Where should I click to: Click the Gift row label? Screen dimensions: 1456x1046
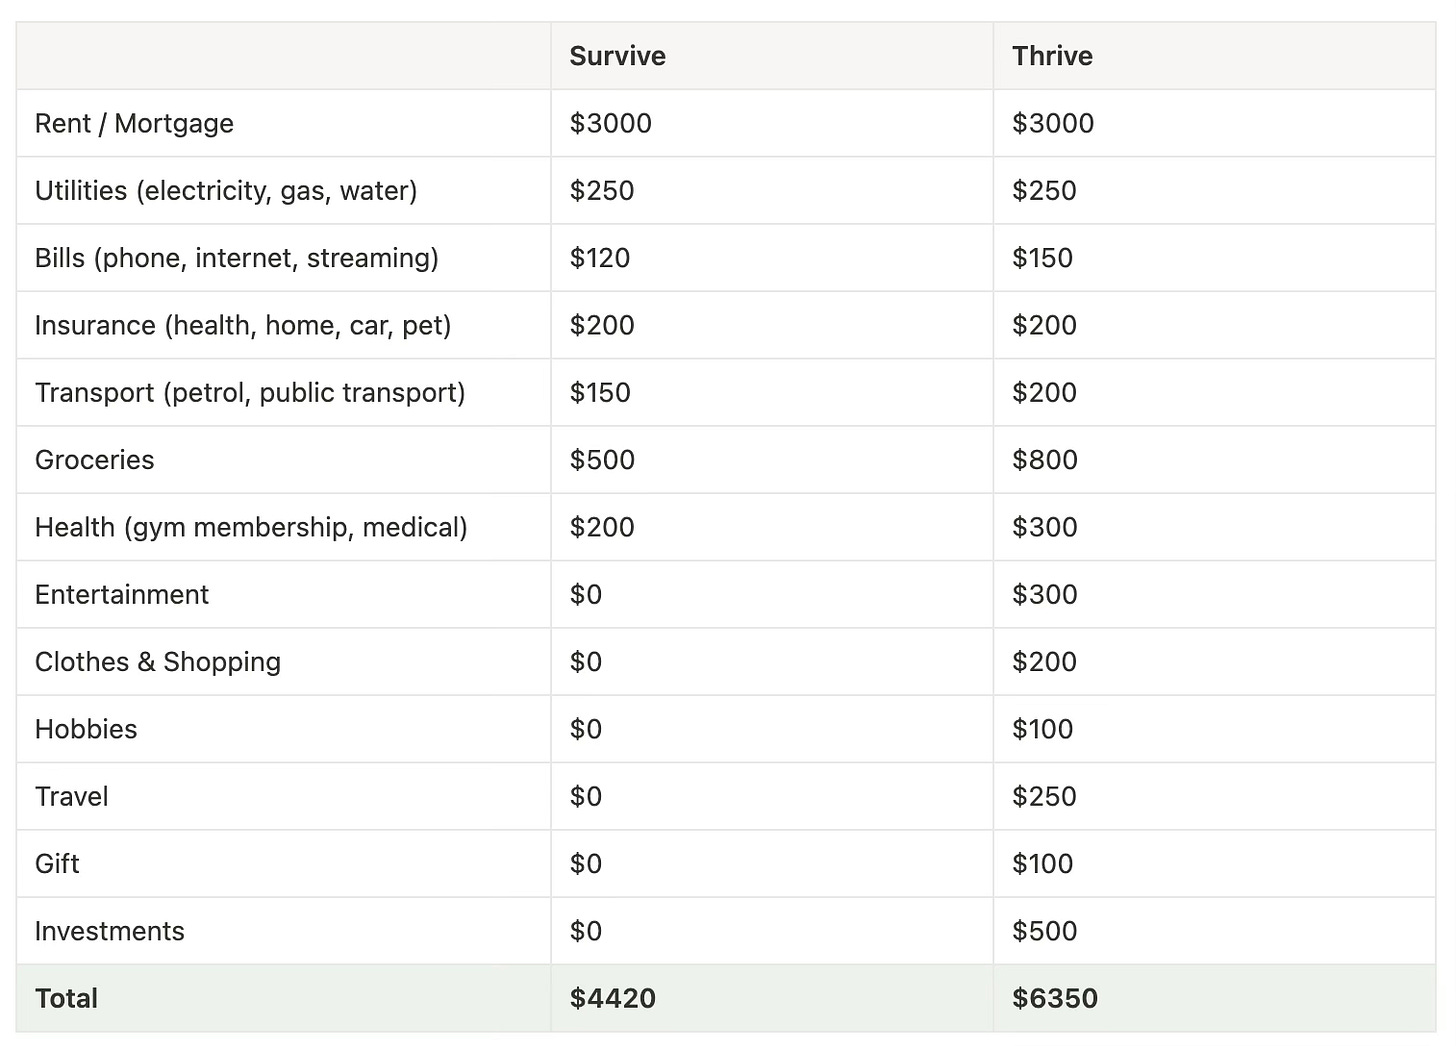(57, 864)
